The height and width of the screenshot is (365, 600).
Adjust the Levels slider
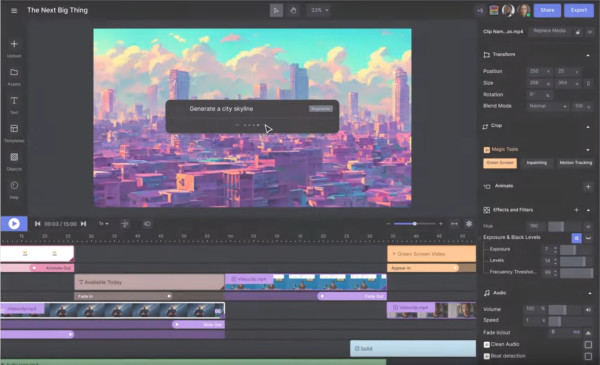[x=576, y=261]
